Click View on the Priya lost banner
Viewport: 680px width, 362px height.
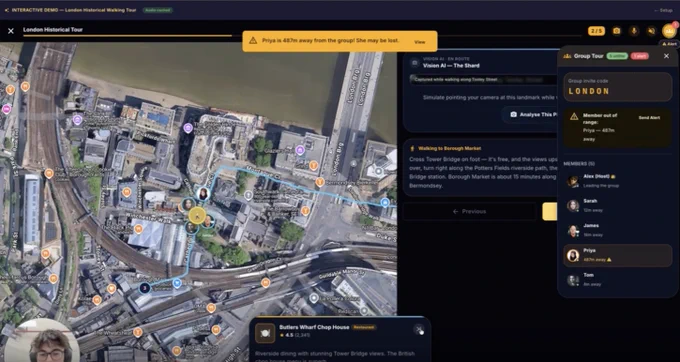pyautogui.click(x=419, y=42)
